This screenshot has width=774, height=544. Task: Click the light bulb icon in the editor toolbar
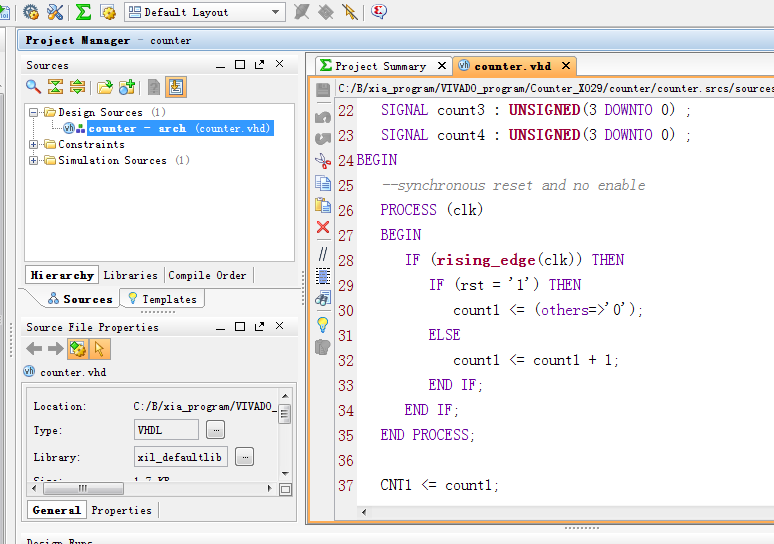323,325
